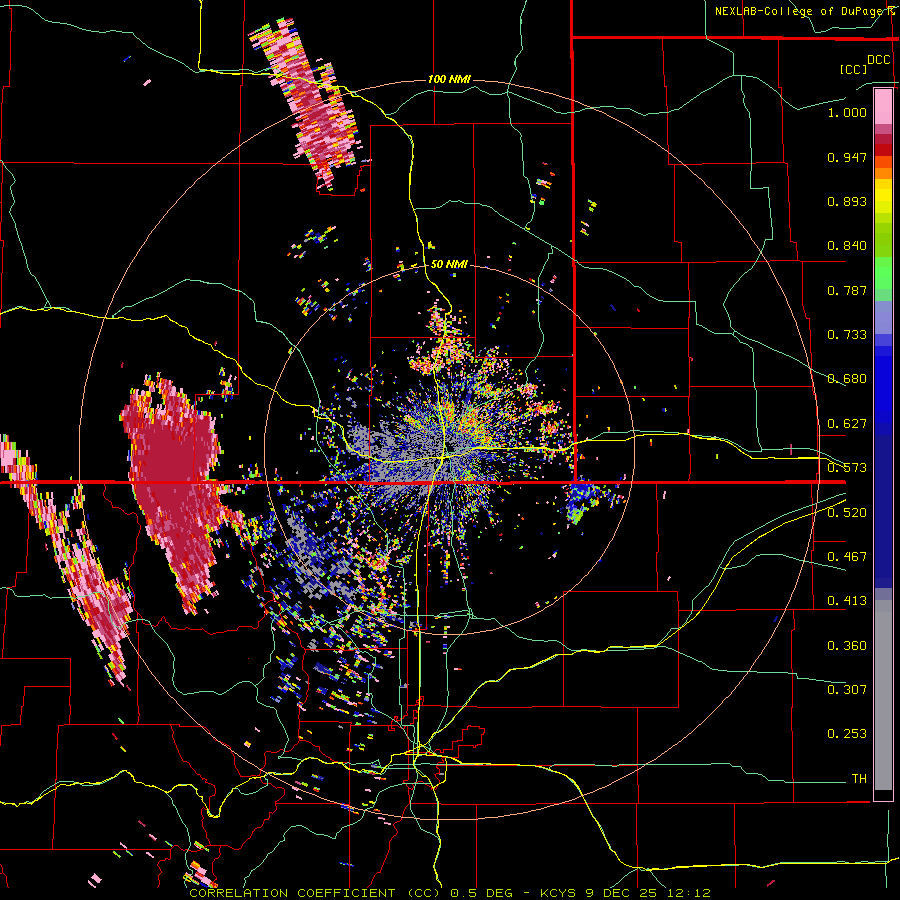Click the 50 NMI range ring label

tap(449, 265)
